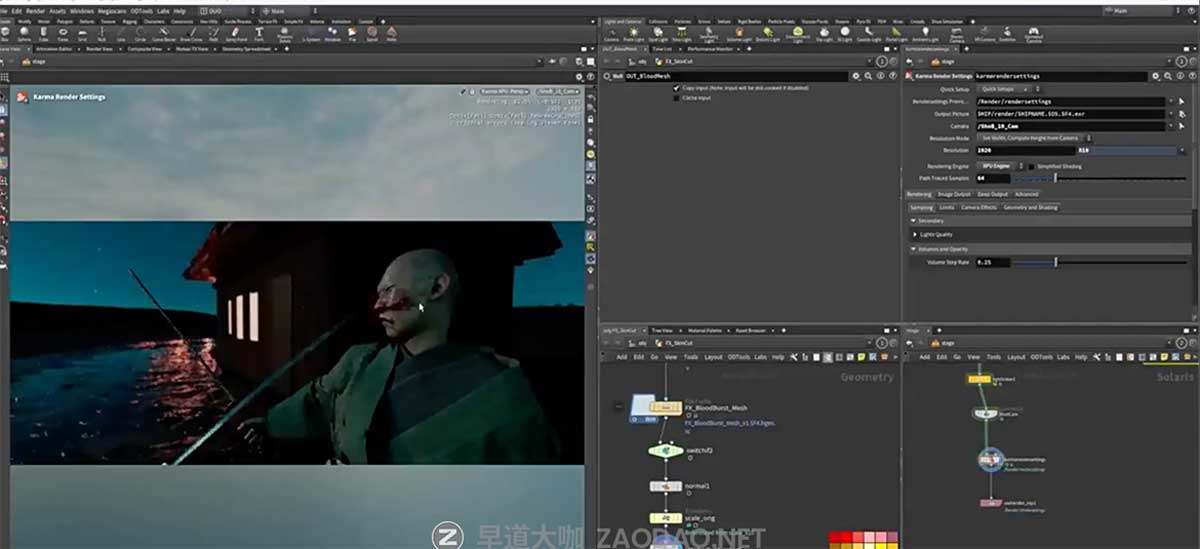Click search icon in Karma Render Settings header
Viewport: 1200px width, 549px height.
1168,76
